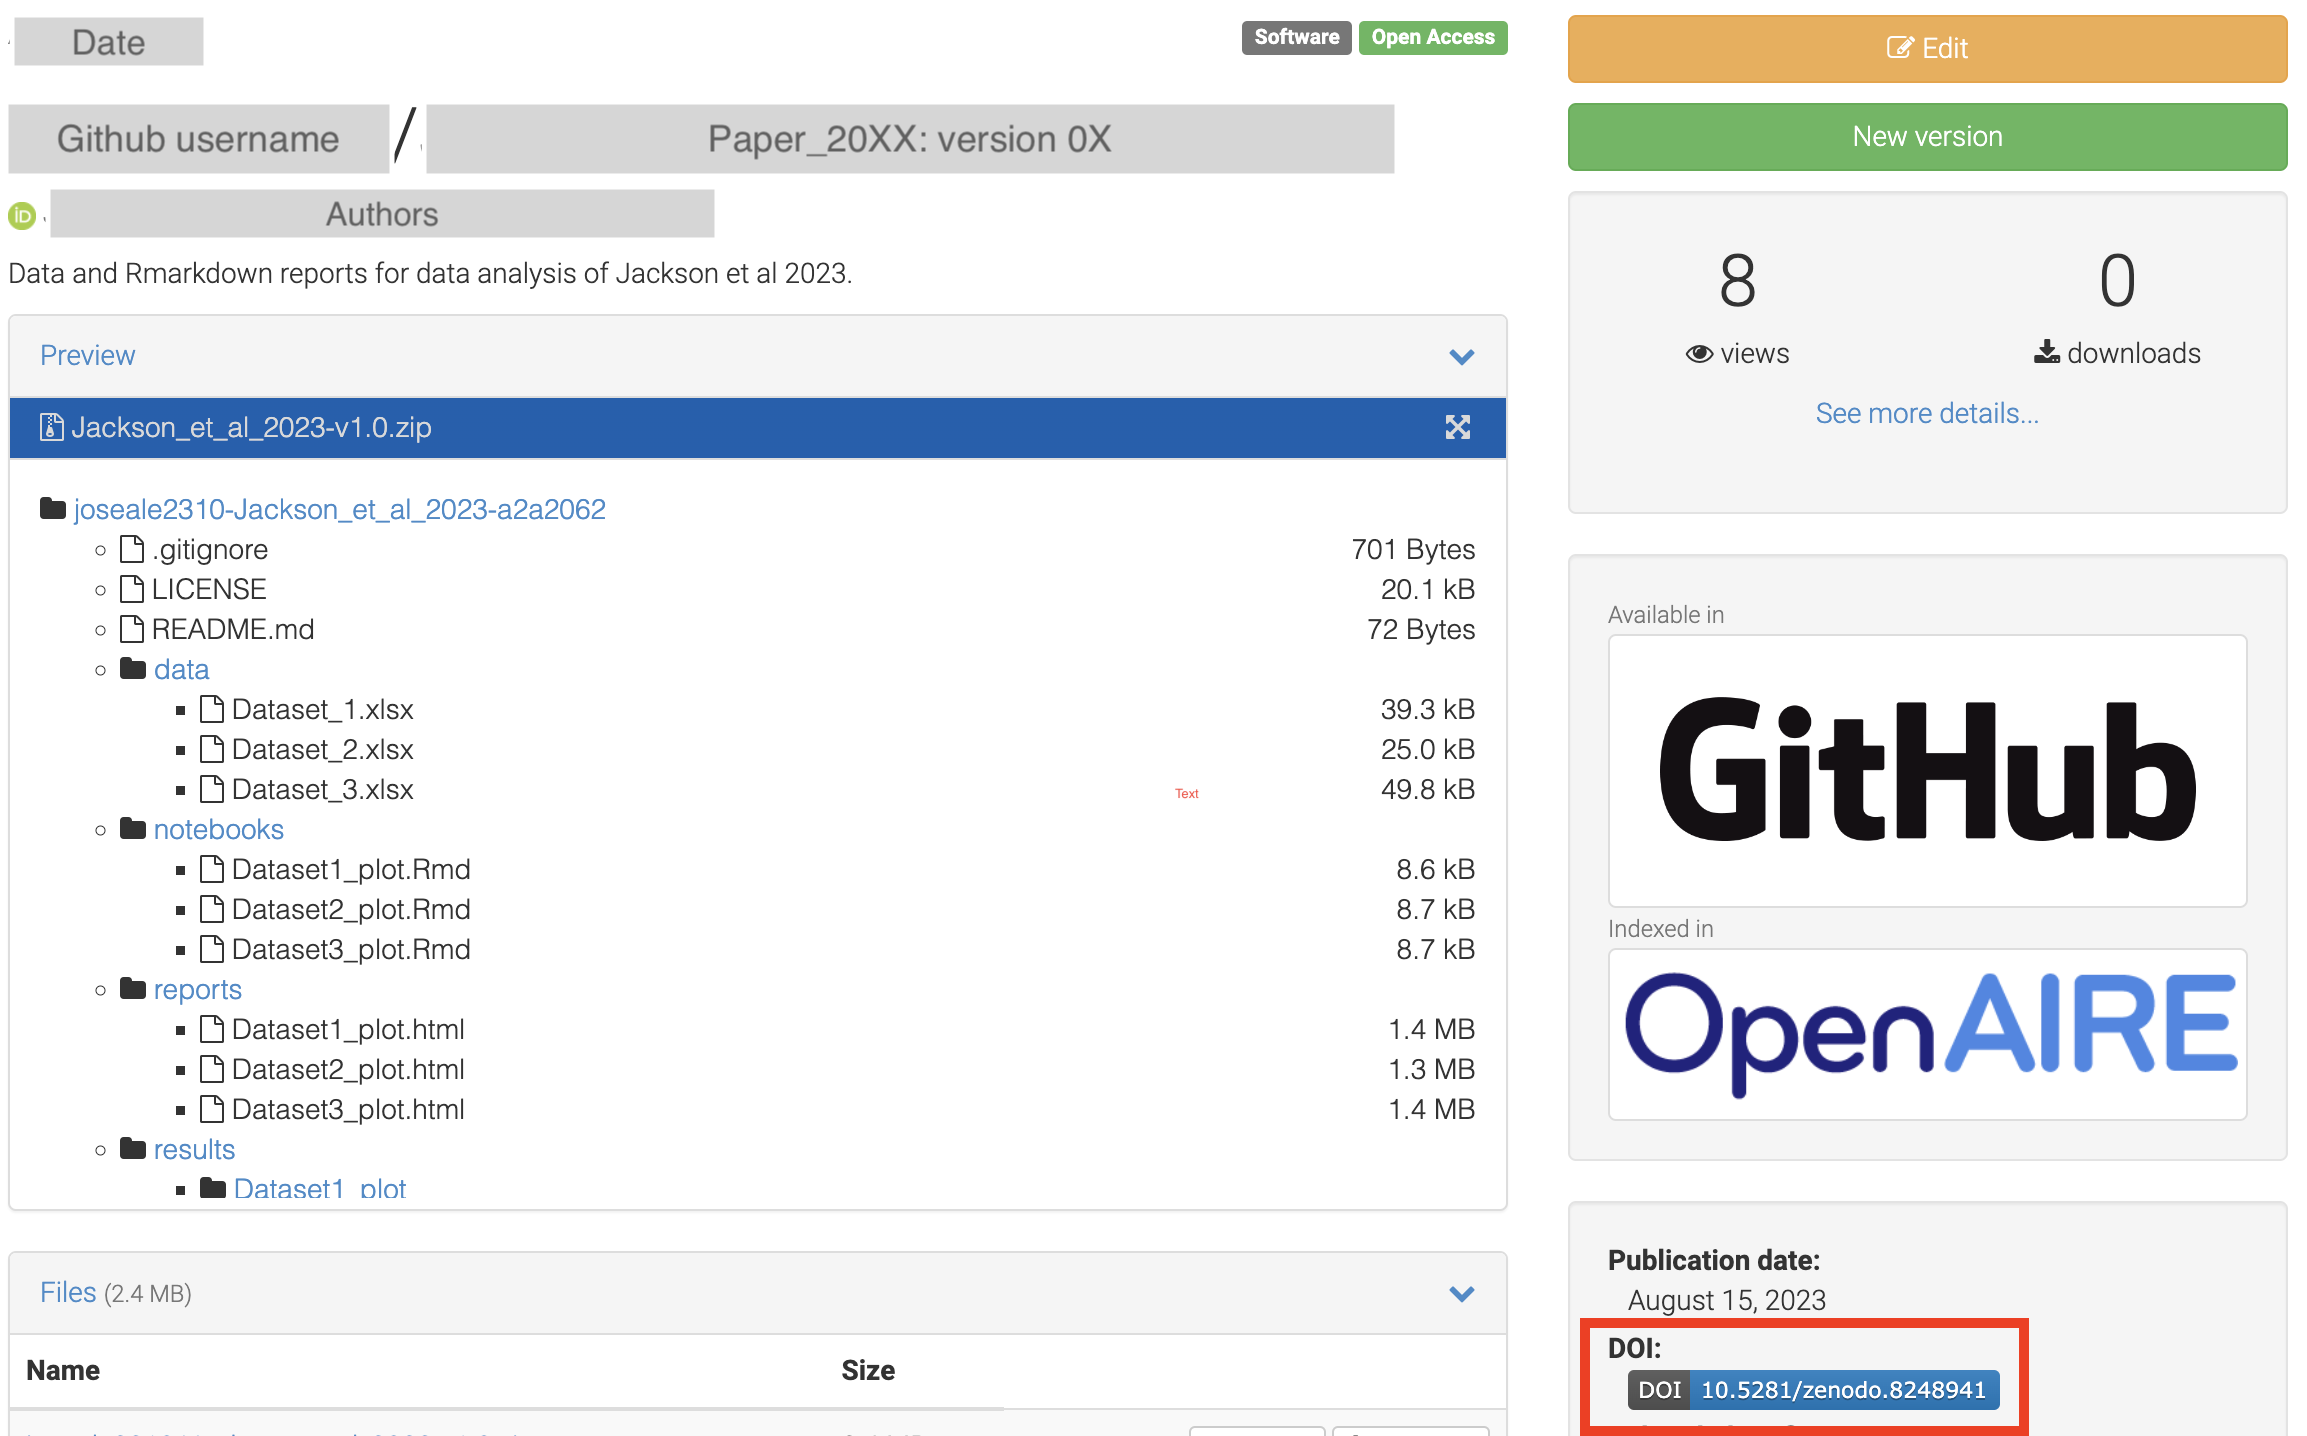Click the Size column header in Files table

click(x=867, y=1370)
